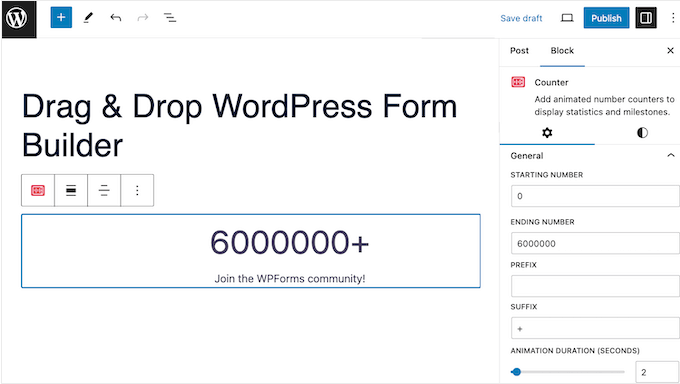Switch to the Post tab
The height and width of the screenshot is (384, 680).
[519, 51]
